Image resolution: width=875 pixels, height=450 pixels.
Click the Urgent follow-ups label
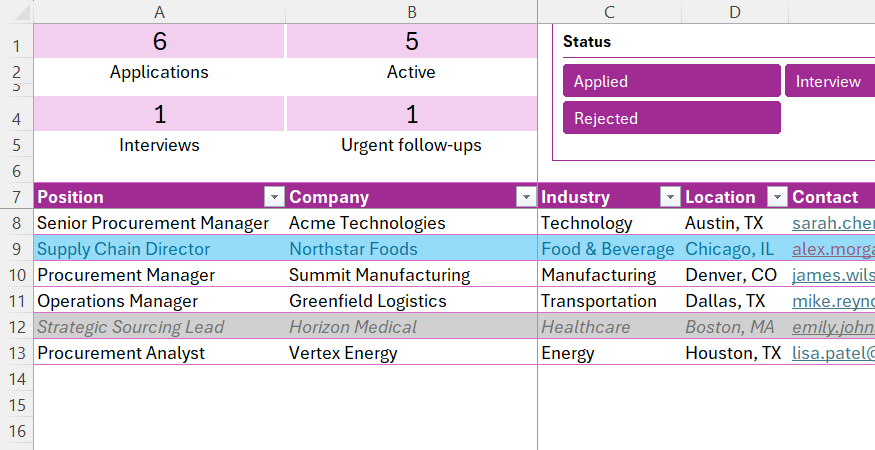coord(412,145)
